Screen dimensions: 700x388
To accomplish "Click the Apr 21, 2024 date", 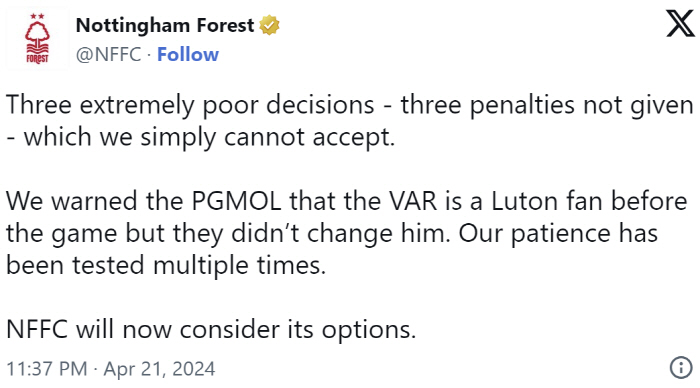I will pyautogui.click(x=159, y=369).
